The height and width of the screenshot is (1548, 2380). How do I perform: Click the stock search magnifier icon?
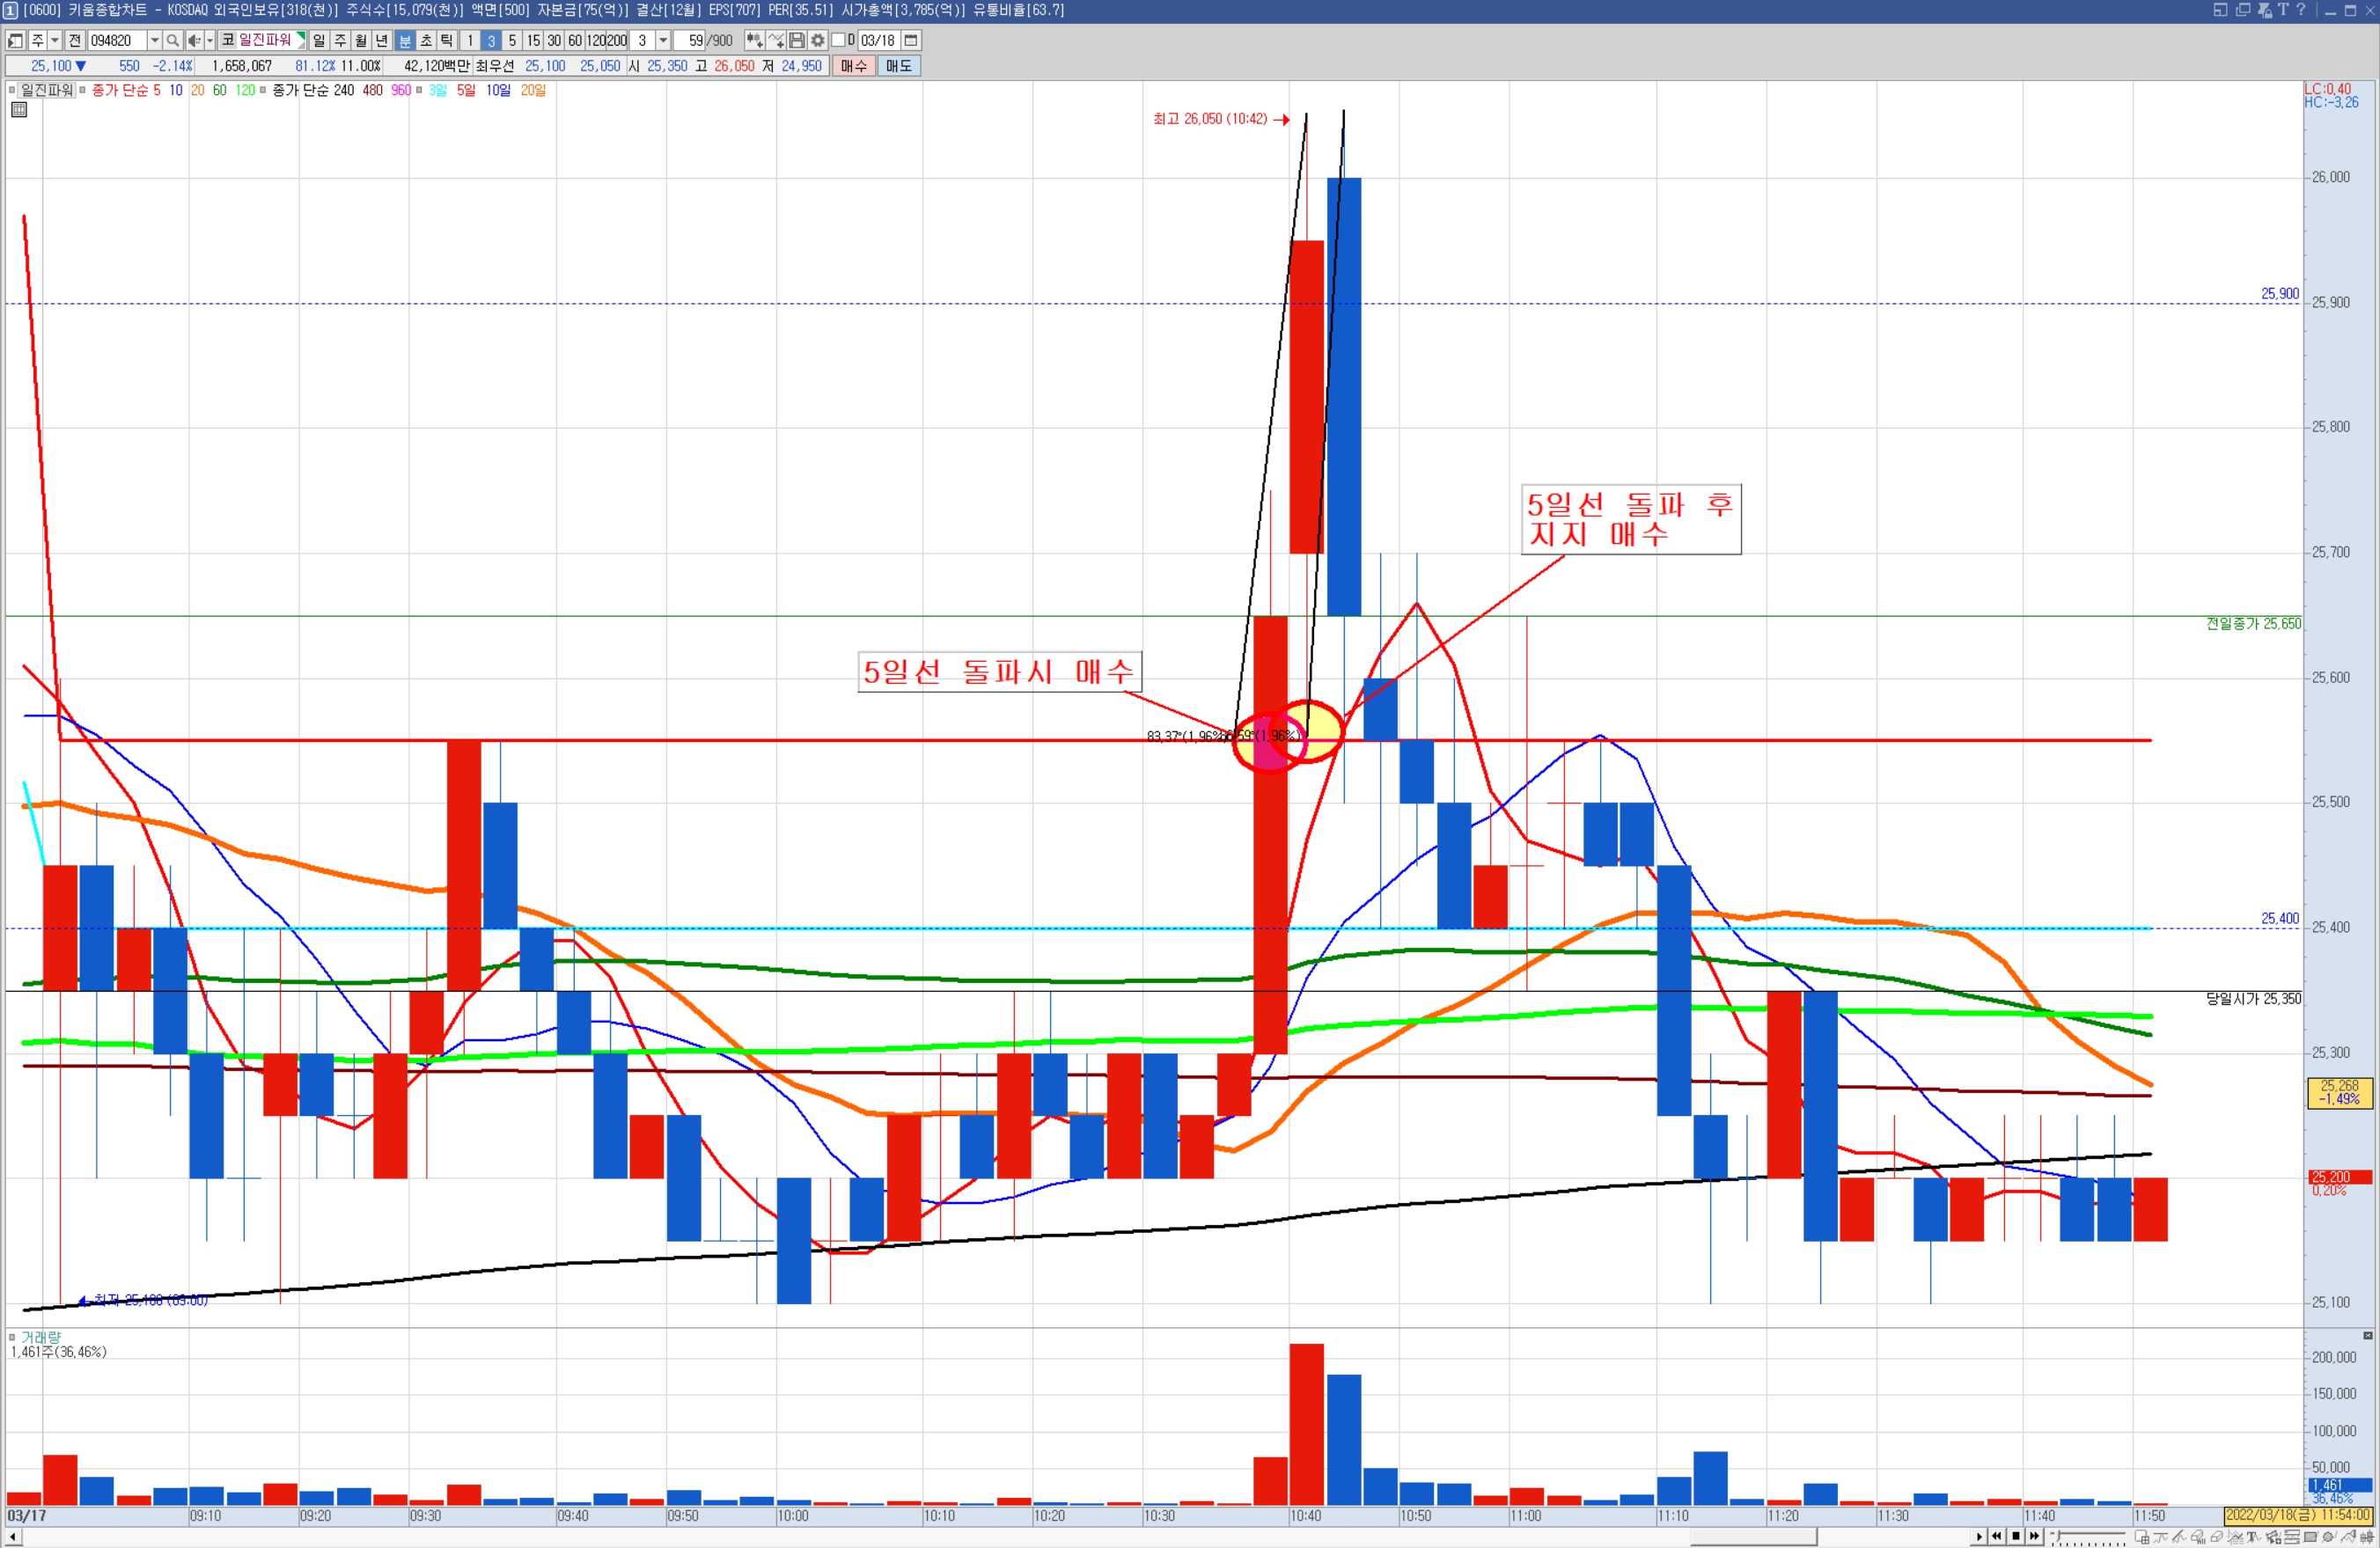pyautogui.click(x=172, y=41)
